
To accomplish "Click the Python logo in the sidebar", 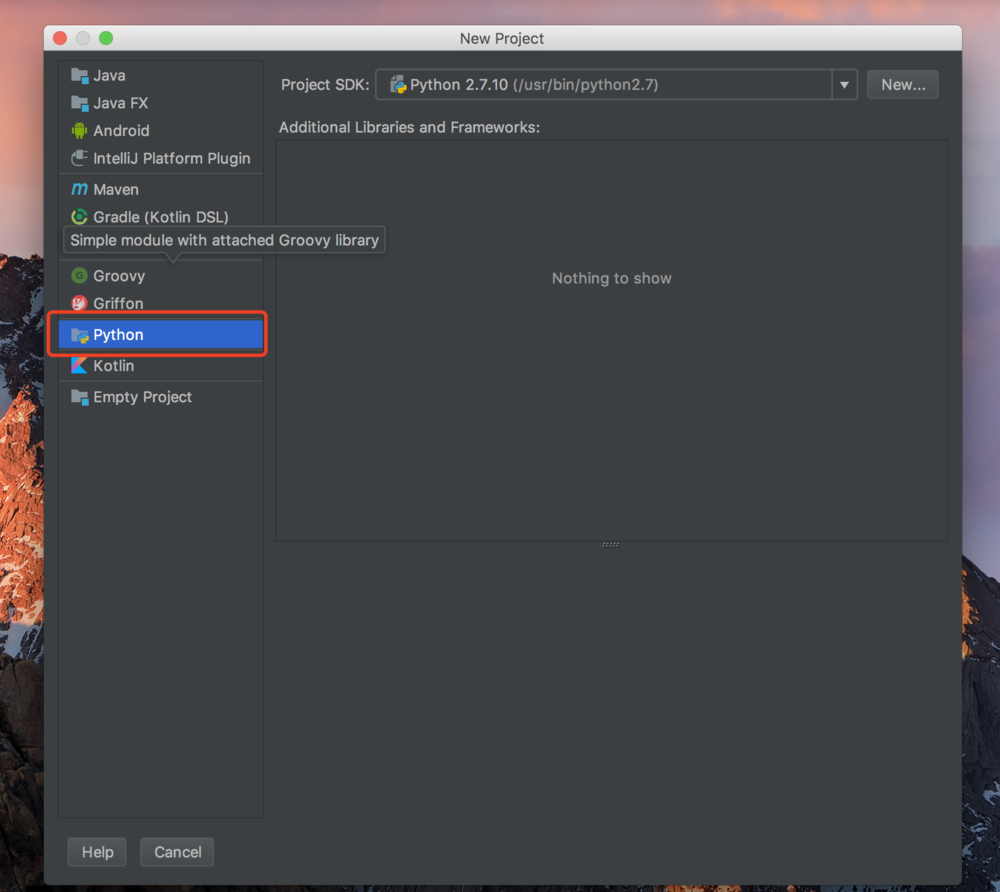I will (79, 334).
